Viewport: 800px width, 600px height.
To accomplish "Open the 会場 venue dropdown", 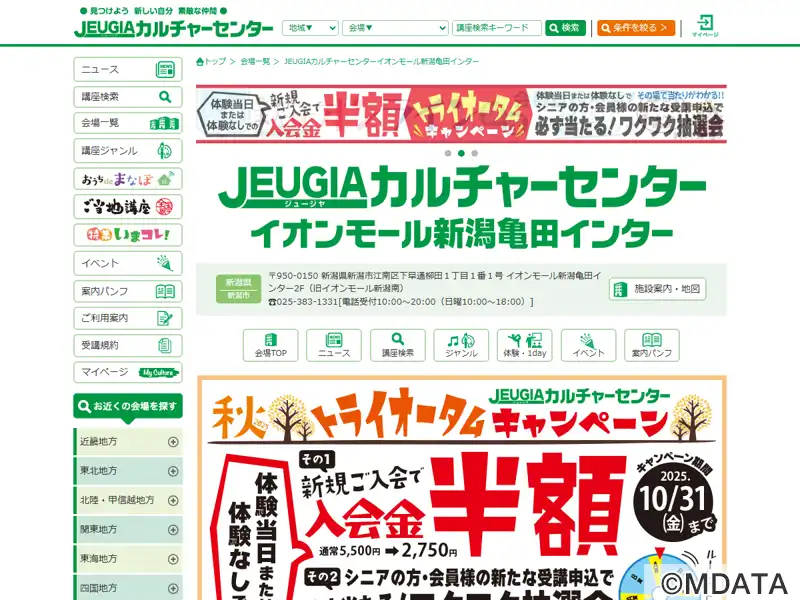I will [395, 28].
